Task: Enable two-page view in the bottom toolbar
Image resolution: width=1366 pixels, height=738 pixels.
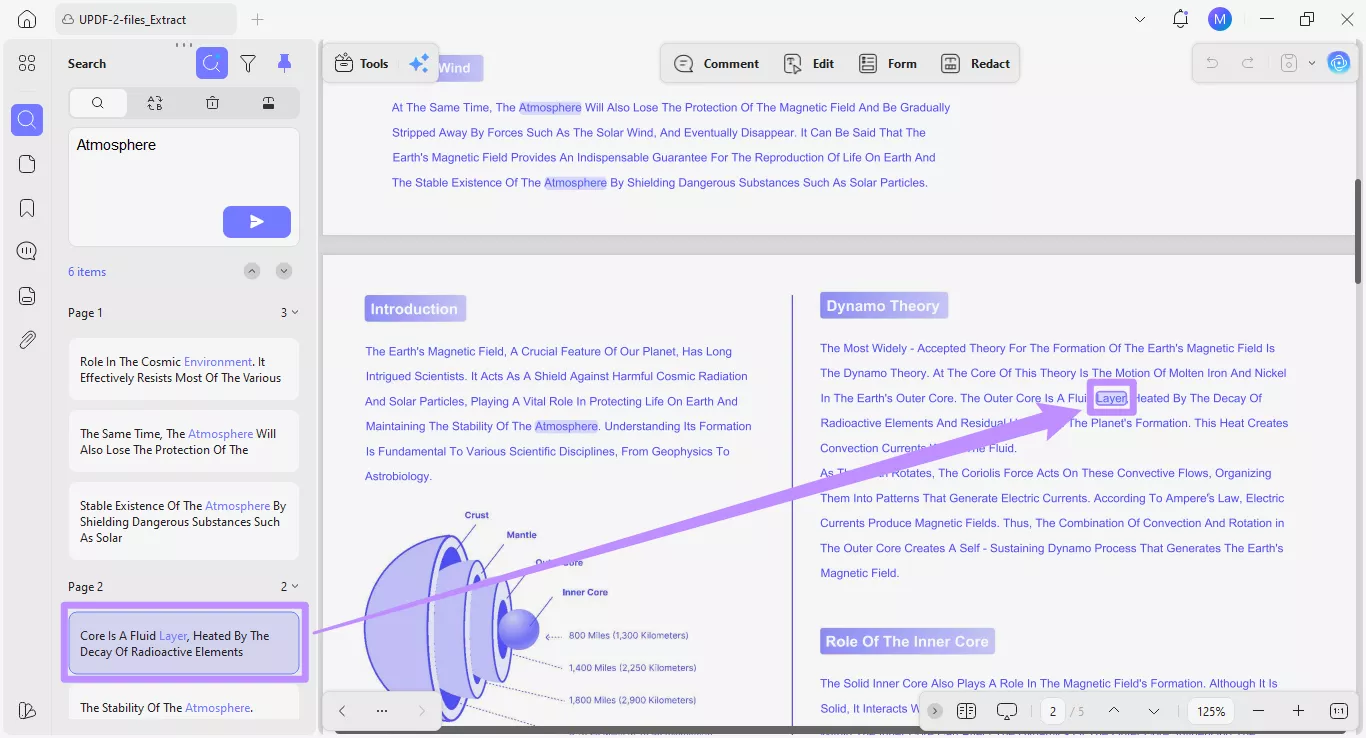Action: click(x=966, y=711)
